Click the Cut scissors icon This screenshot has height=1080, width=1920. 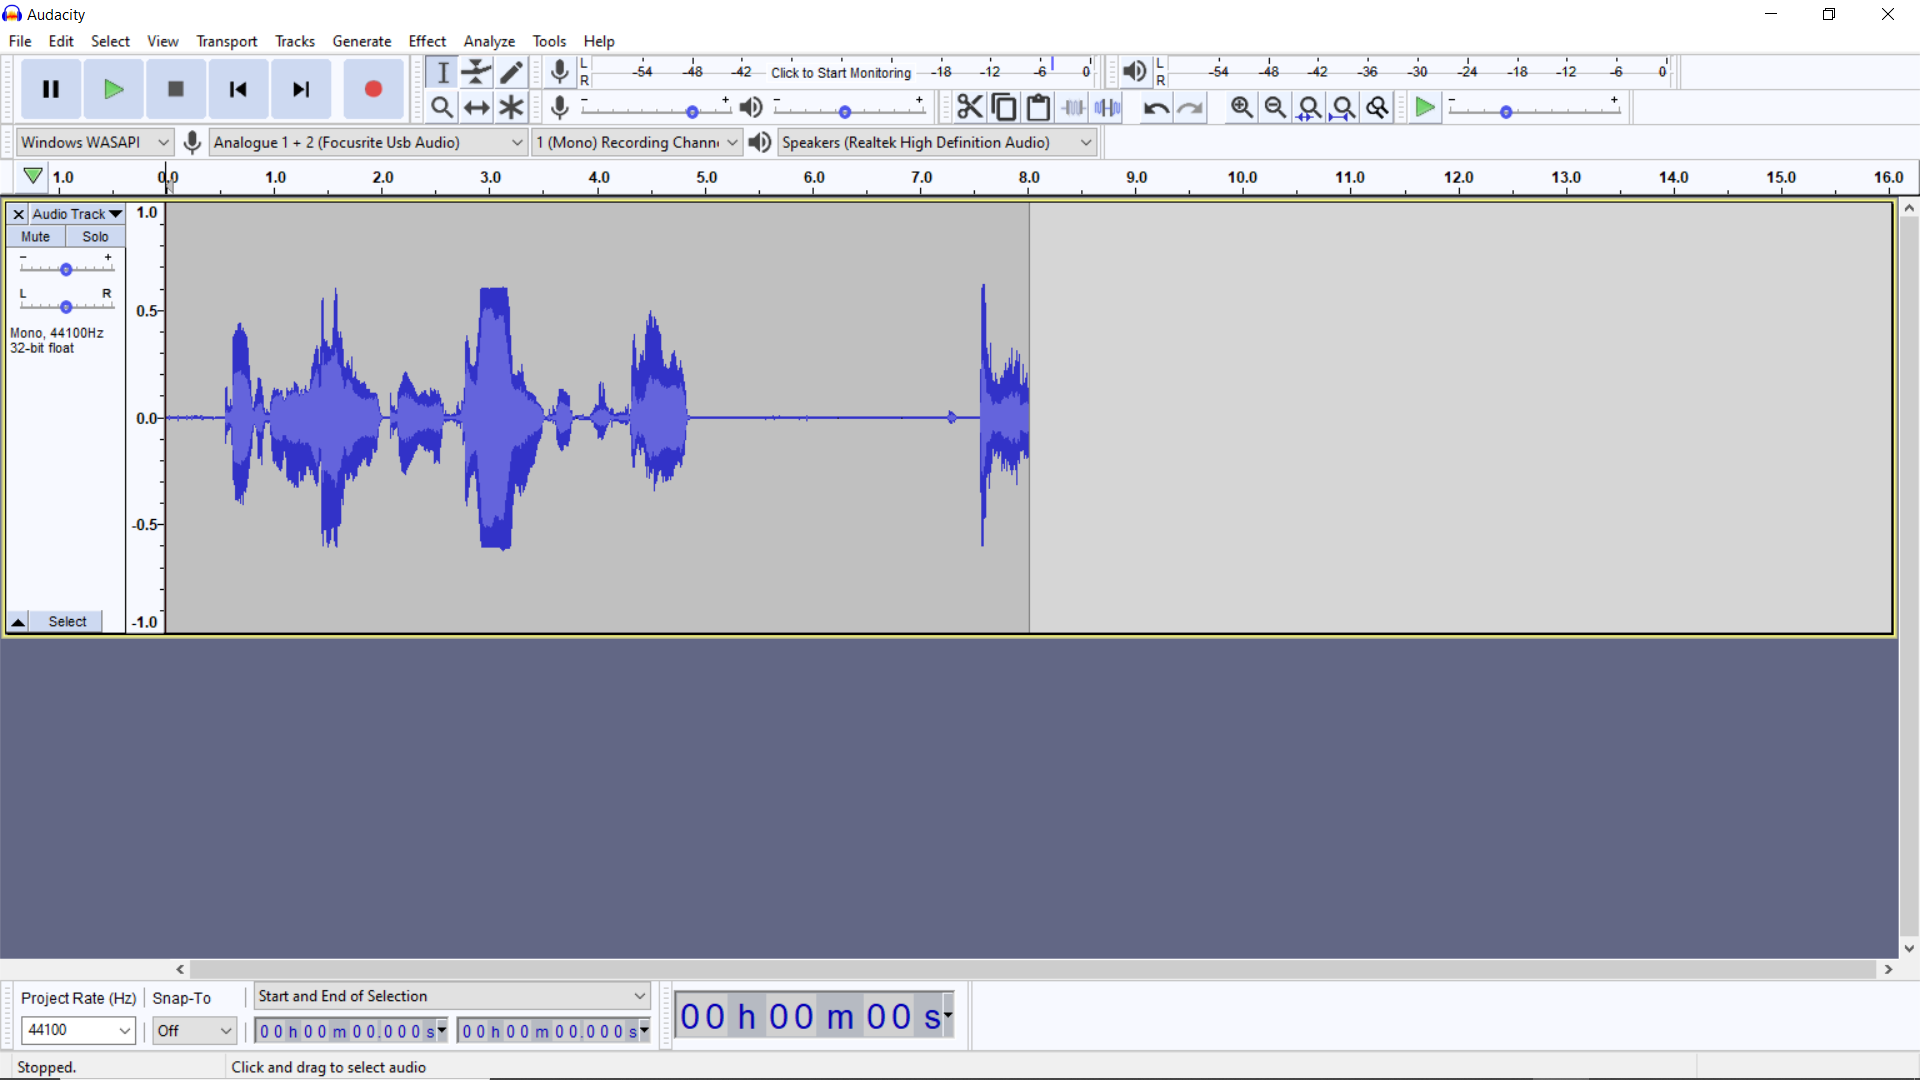click(x=969, y=107)
